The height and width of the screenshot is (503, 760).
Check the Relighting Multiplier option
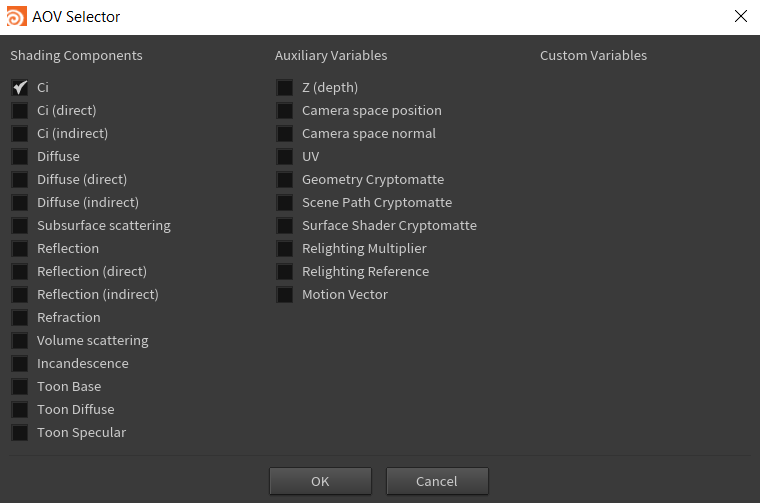click(x=285, y=249)
